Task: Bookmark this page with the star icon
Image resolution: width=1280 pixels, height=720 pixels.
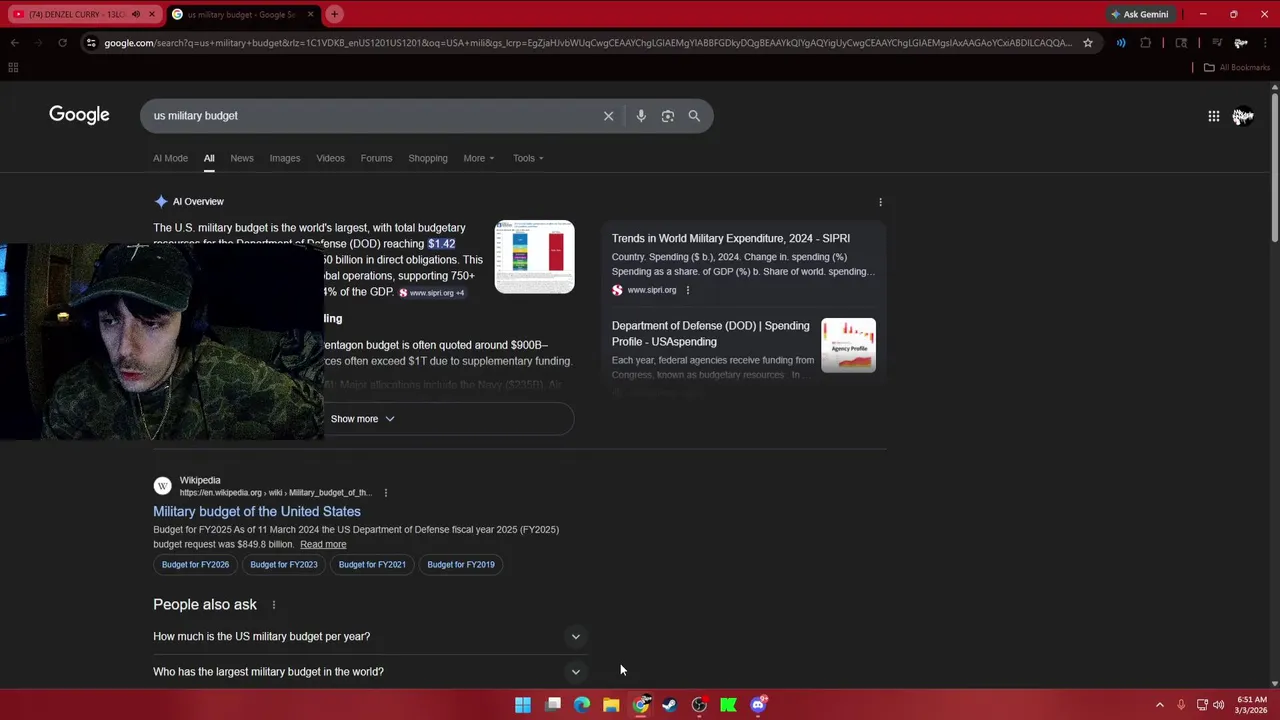Action: coord(1088,43)
